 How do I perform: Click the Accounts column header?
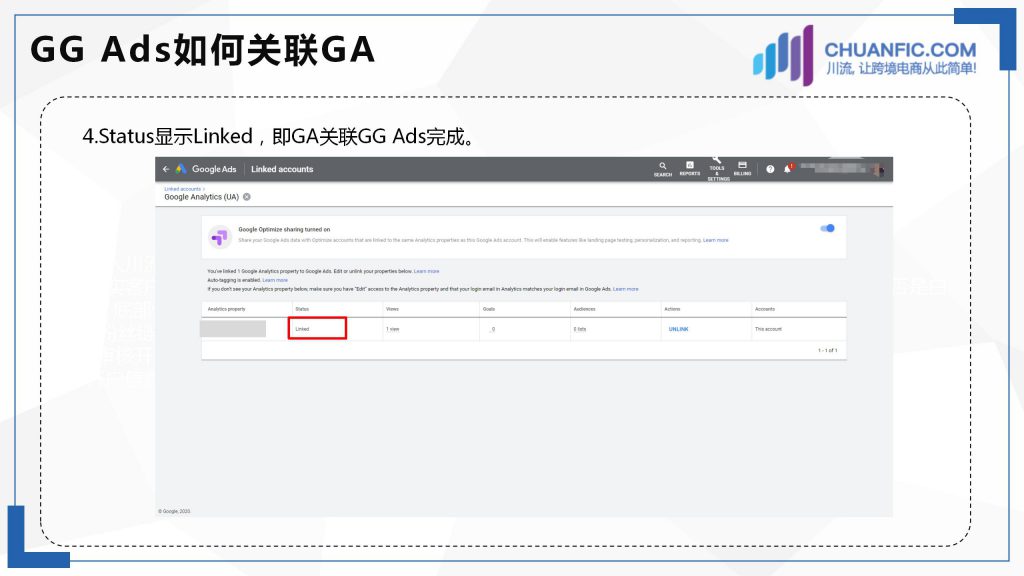765,309
